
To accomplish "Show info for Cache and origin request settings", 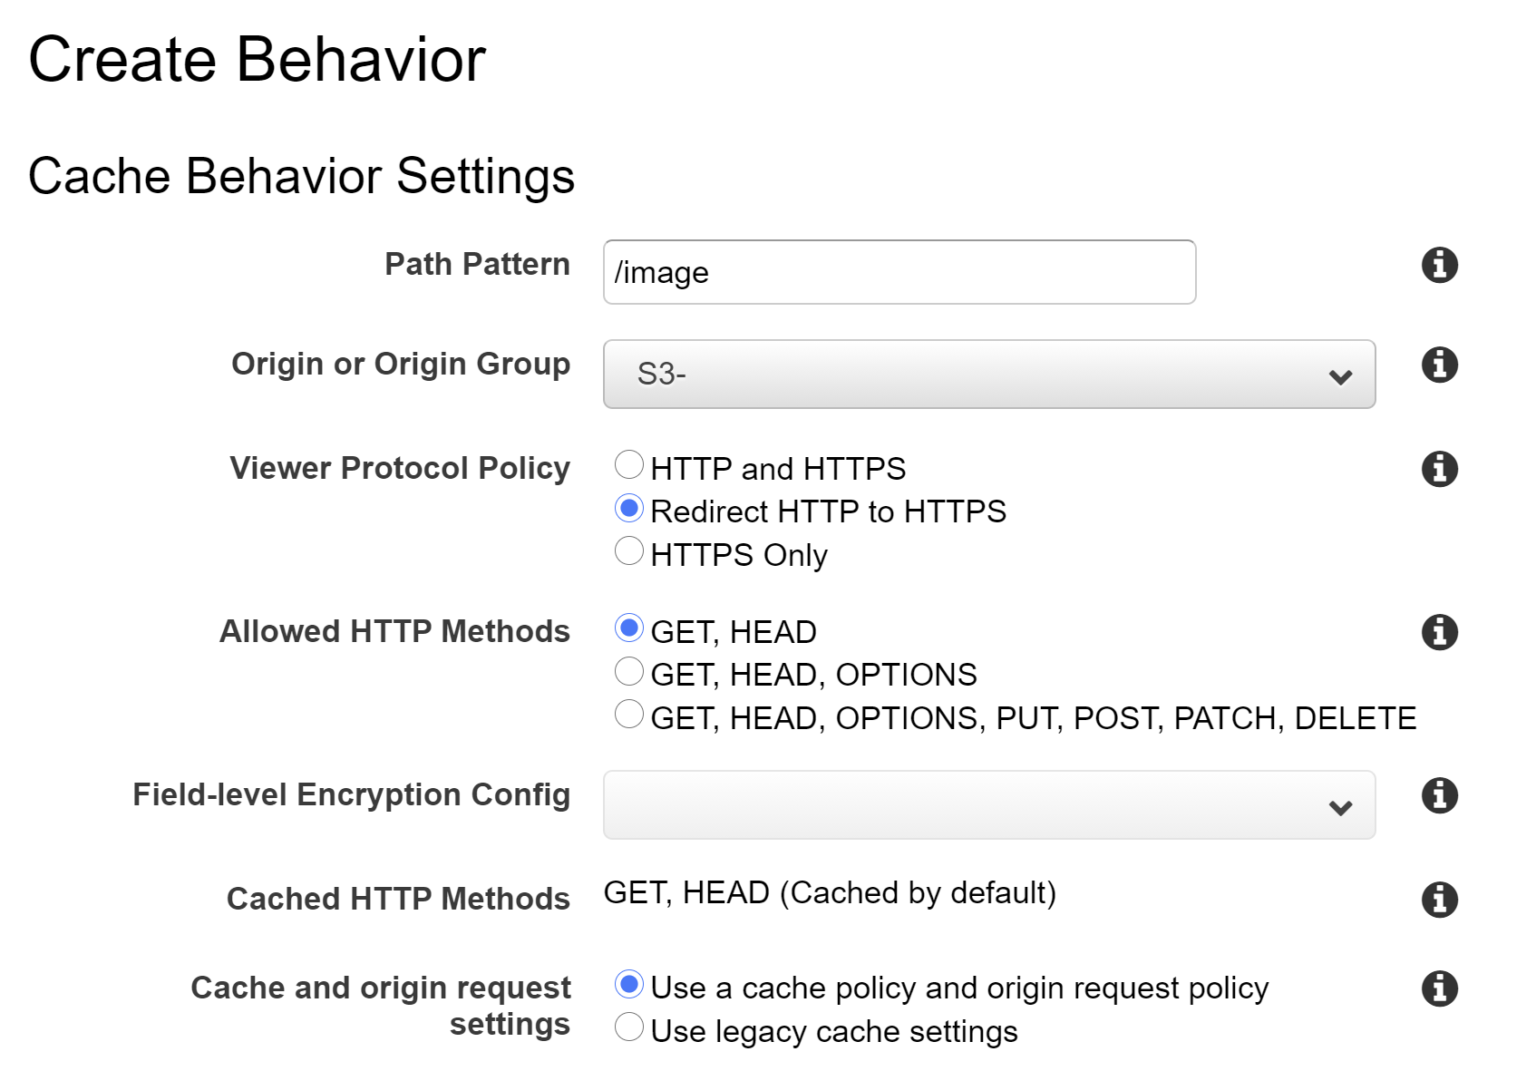I will [1439, 988].
